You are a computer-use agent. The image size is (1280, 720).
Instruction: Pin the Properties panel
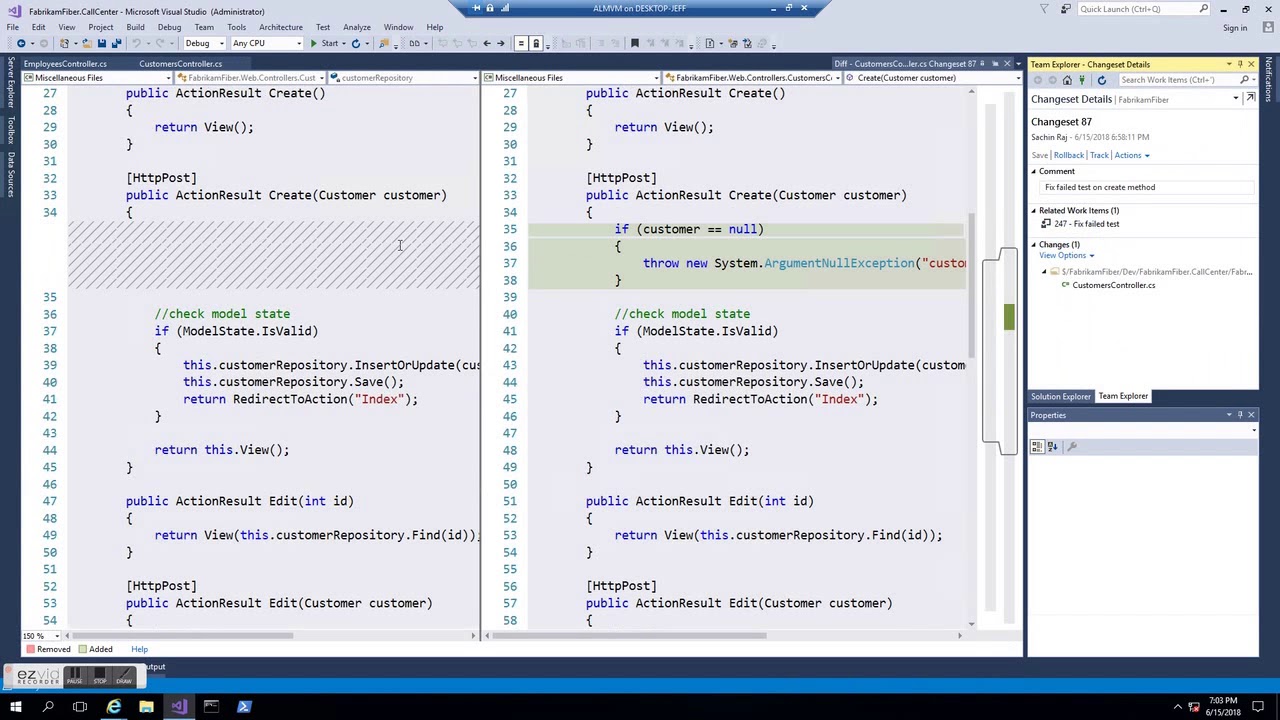pos(1240,415)
